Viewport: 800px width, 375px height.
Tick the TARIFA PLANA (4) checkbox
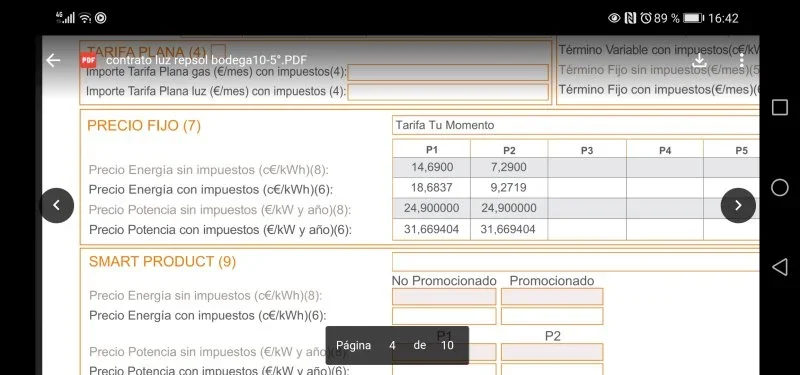[218, 52]
